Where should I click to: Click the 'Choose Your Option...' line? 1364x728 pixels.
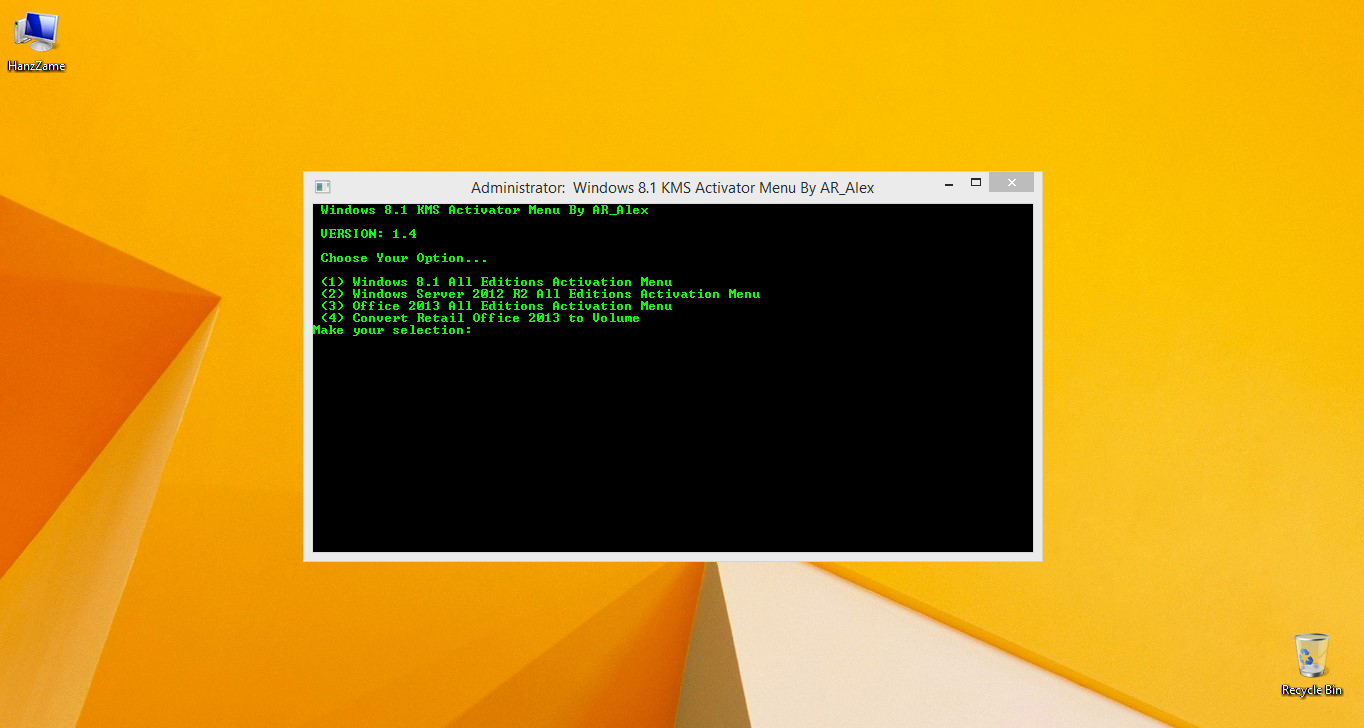[x=404, y=258]
